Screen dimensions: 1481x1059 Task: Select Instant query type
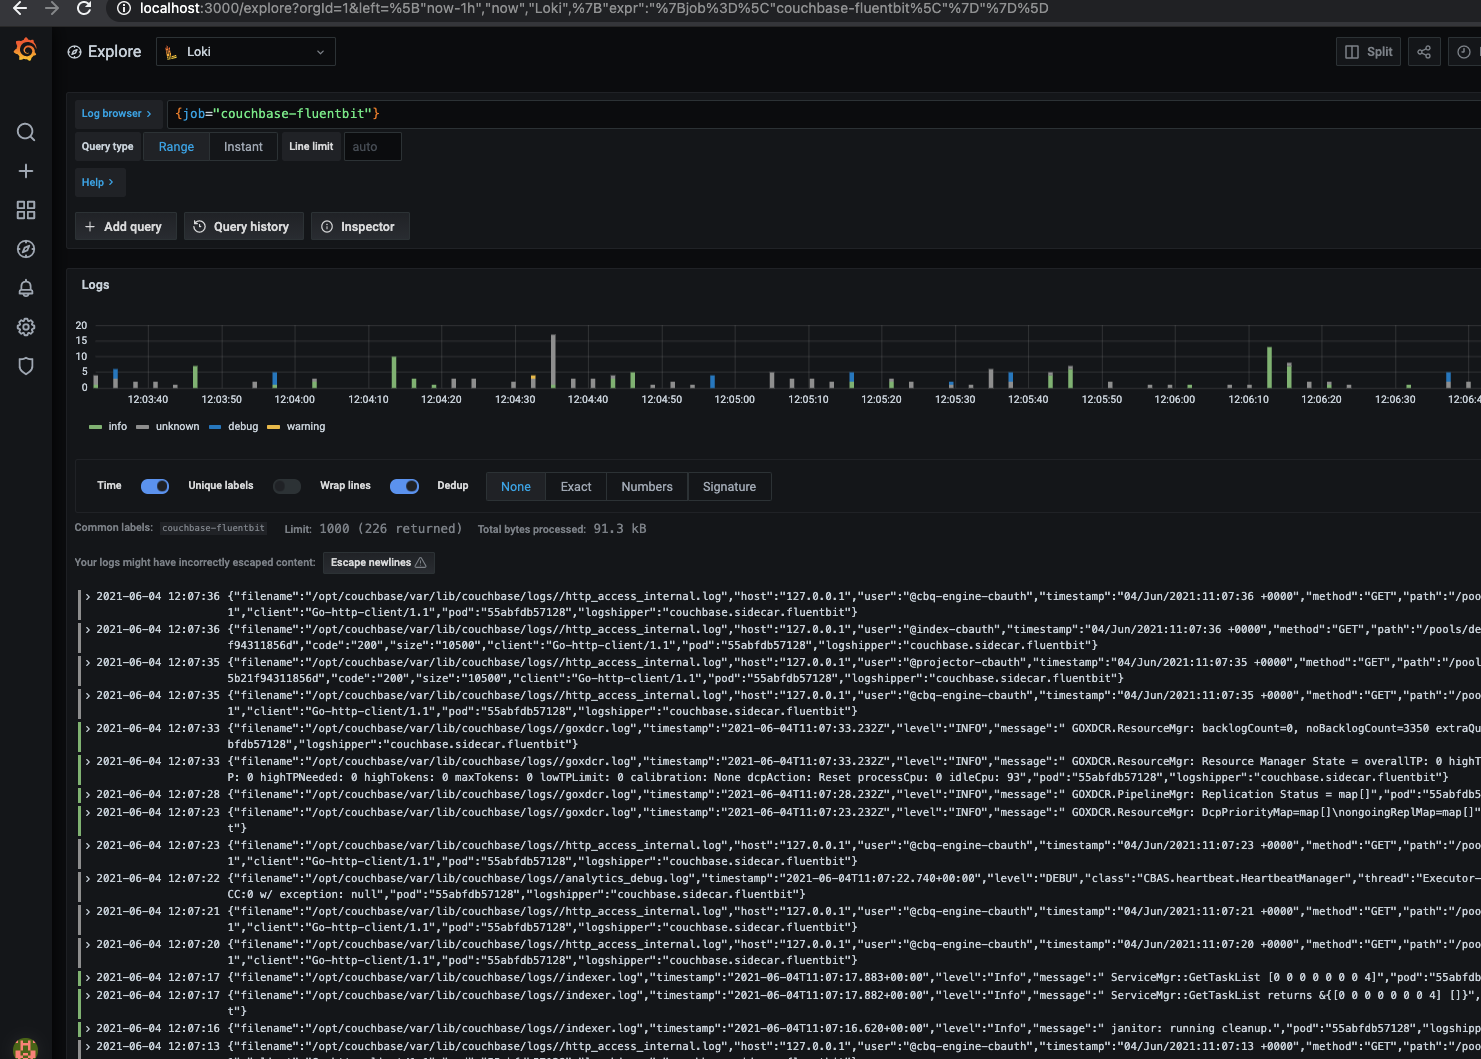pos(243,147)
